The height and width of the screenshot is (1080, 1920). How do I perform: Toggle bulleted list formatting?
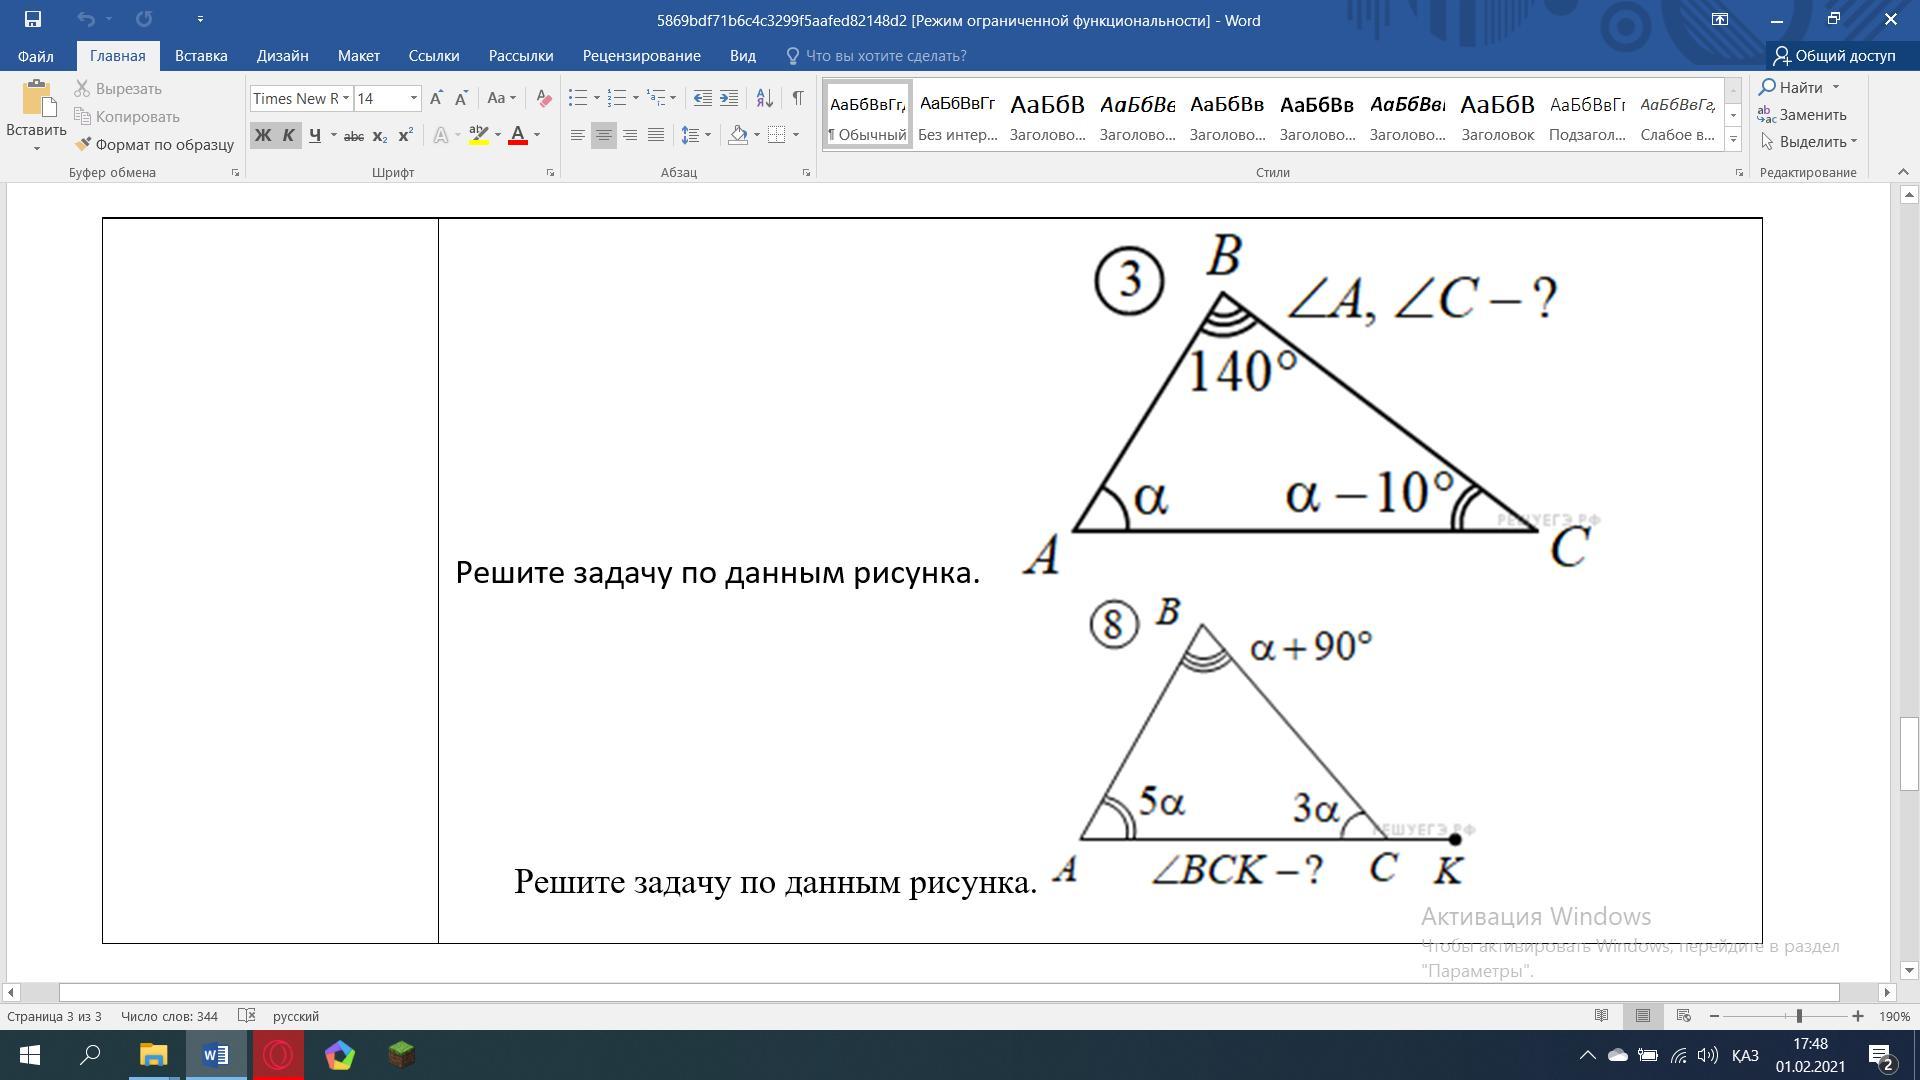[578, 98]
